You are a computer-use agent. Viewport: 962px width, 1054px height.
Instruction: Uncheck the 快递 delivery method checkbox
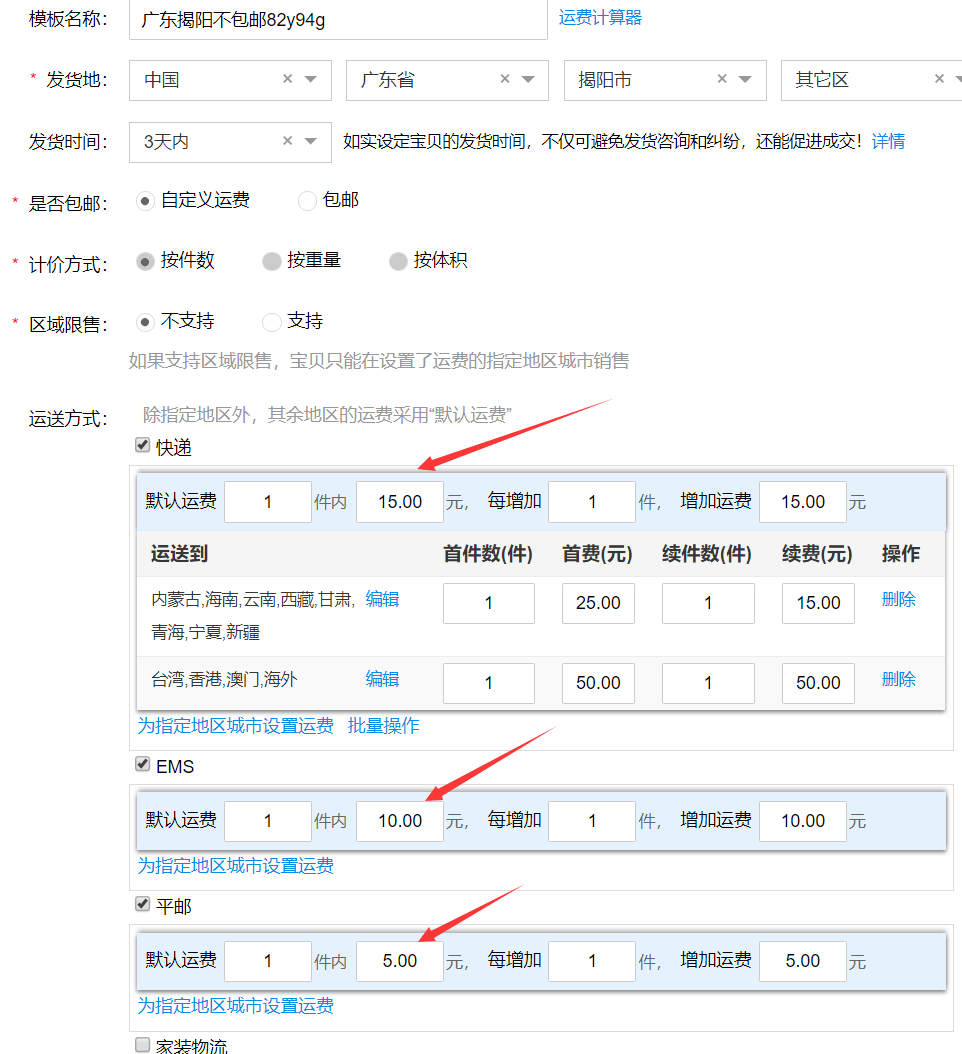tap(143, 445)
